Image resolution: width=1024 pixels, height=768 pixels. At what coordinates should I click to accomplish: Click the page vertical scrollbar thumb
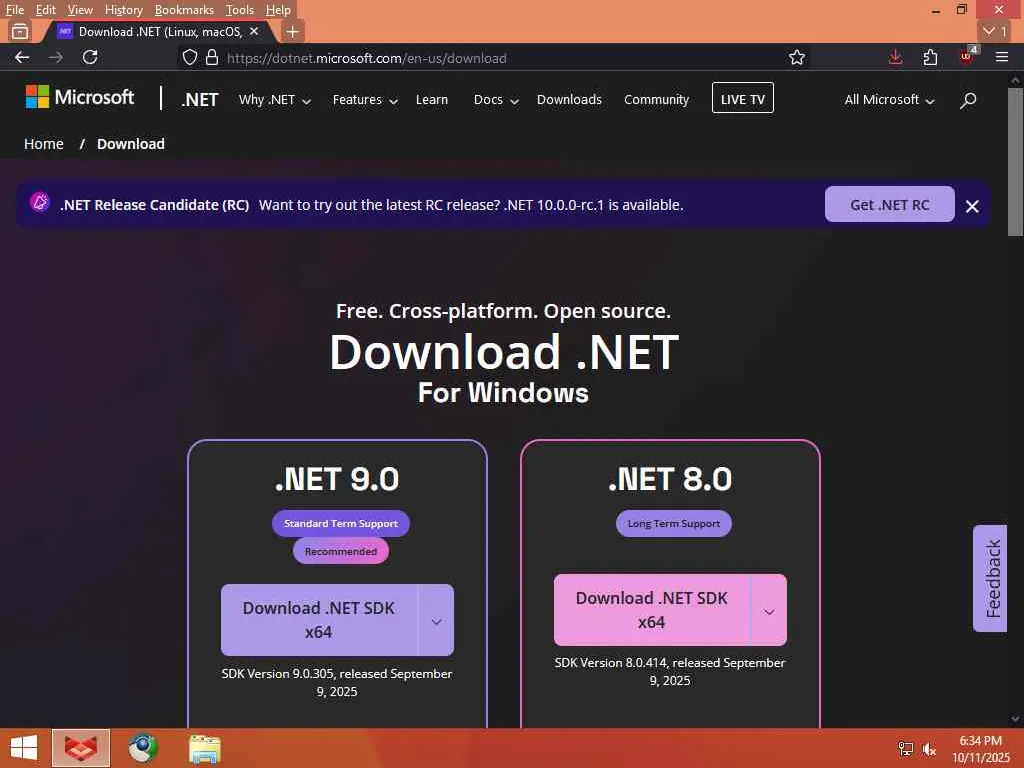click(x=1015, y=162)
